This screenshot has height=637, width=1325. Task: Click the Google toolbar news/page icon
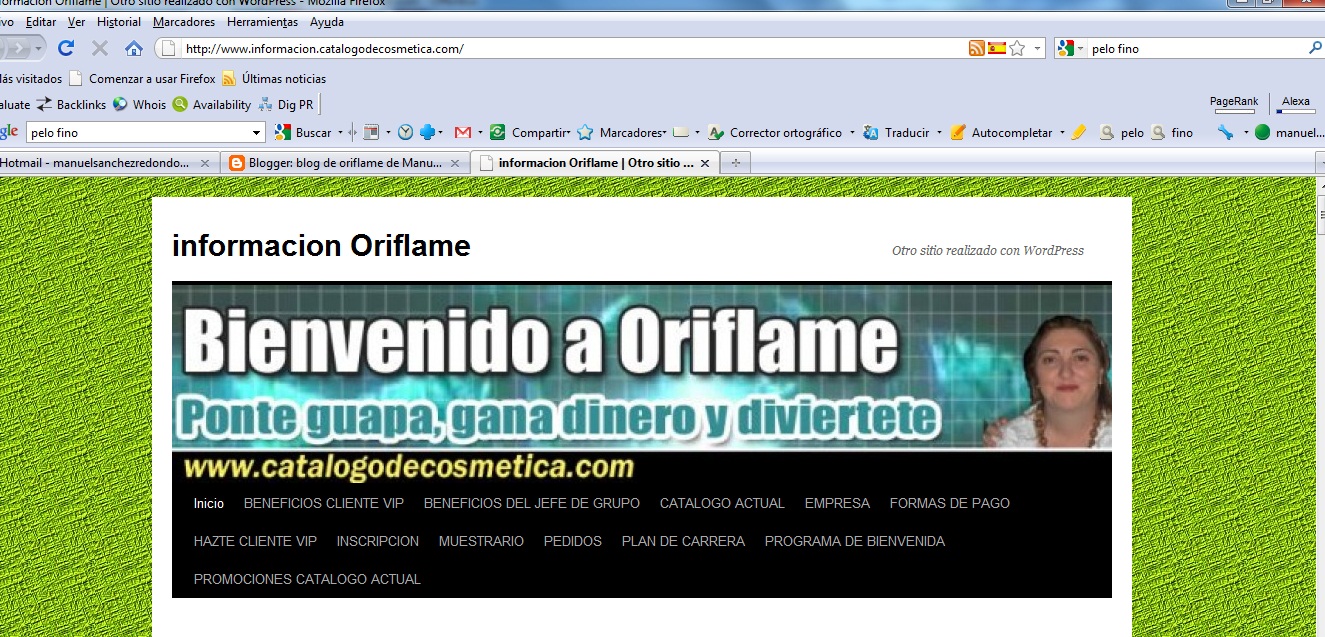[370, 132]
